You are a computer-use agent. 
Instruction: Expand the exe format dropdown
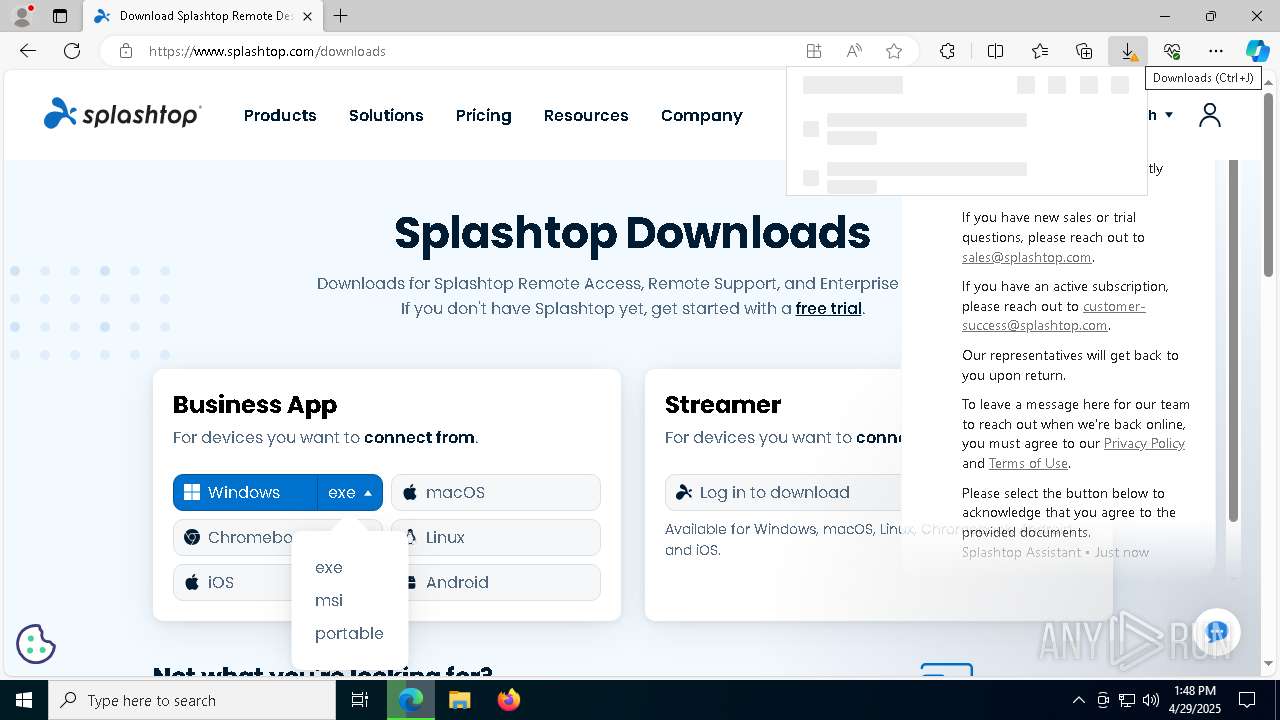(x=350, y=492)
